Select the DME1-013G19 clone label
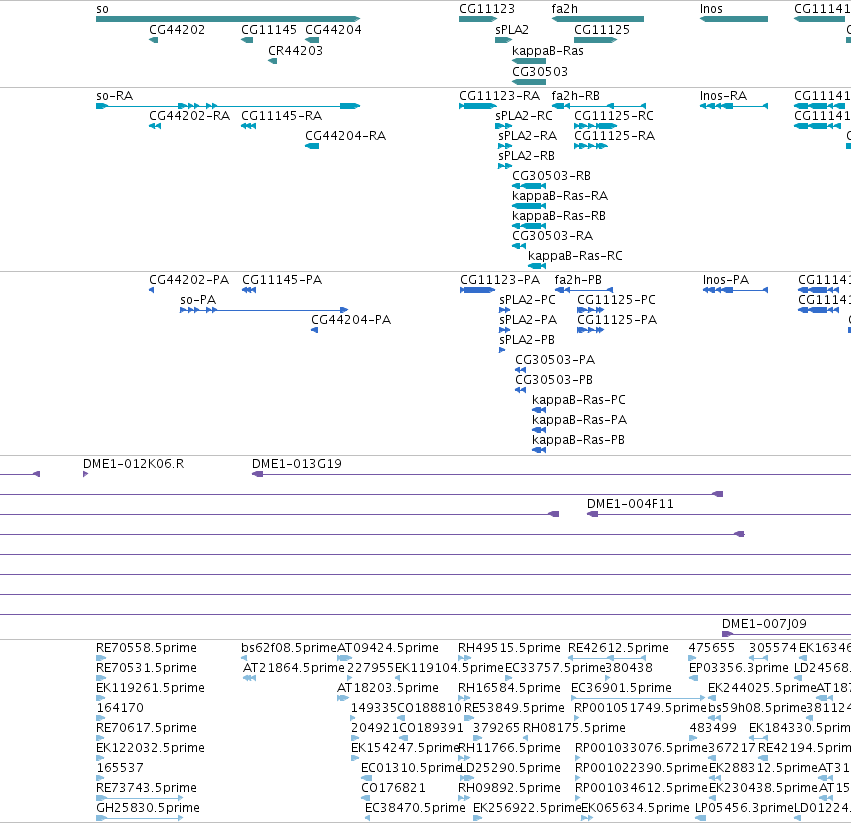 (x=296, y=464)
